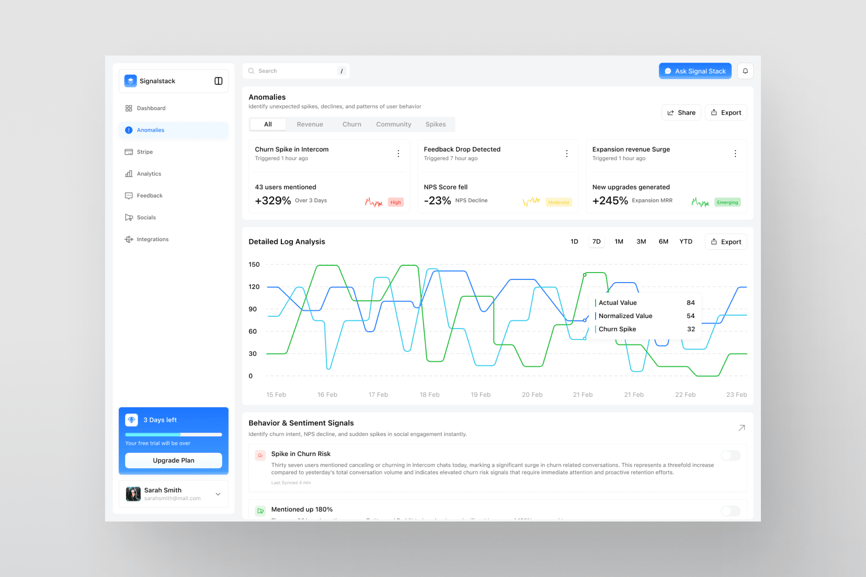This screenshot has width=866, height=577.
Task: Switch to the Revenue tab
Action: point(309,125)
